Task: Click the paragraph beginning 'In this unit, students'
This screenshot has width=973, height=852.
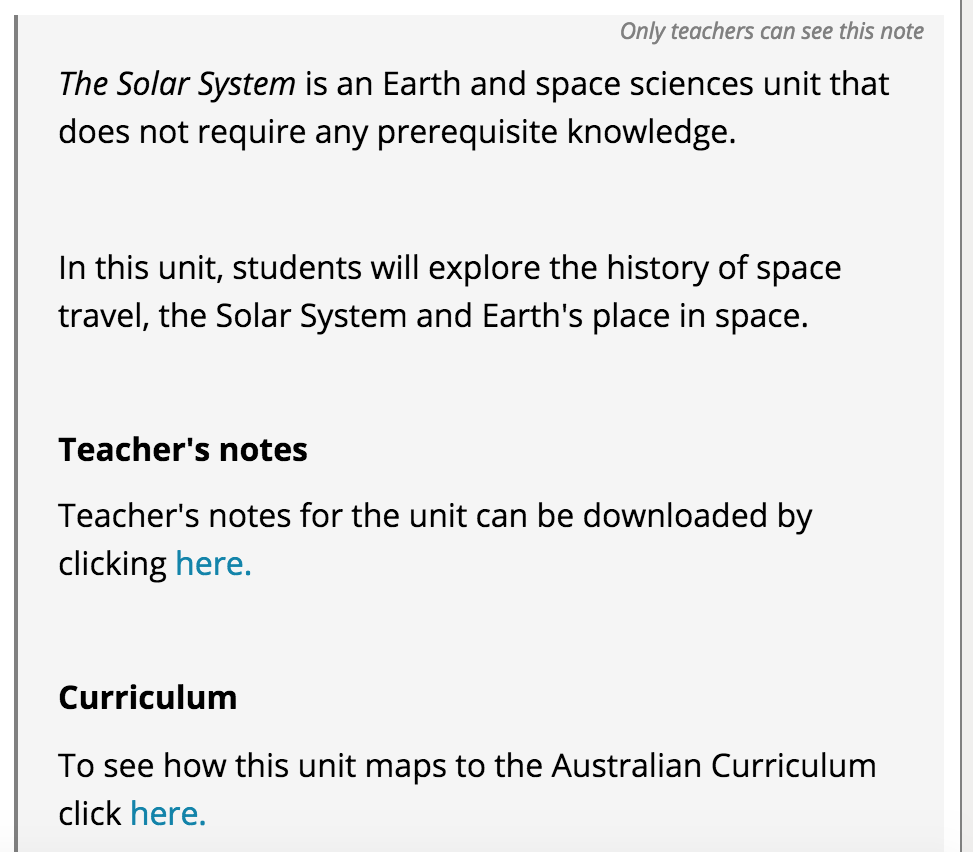Action: [x=450, y=292]
